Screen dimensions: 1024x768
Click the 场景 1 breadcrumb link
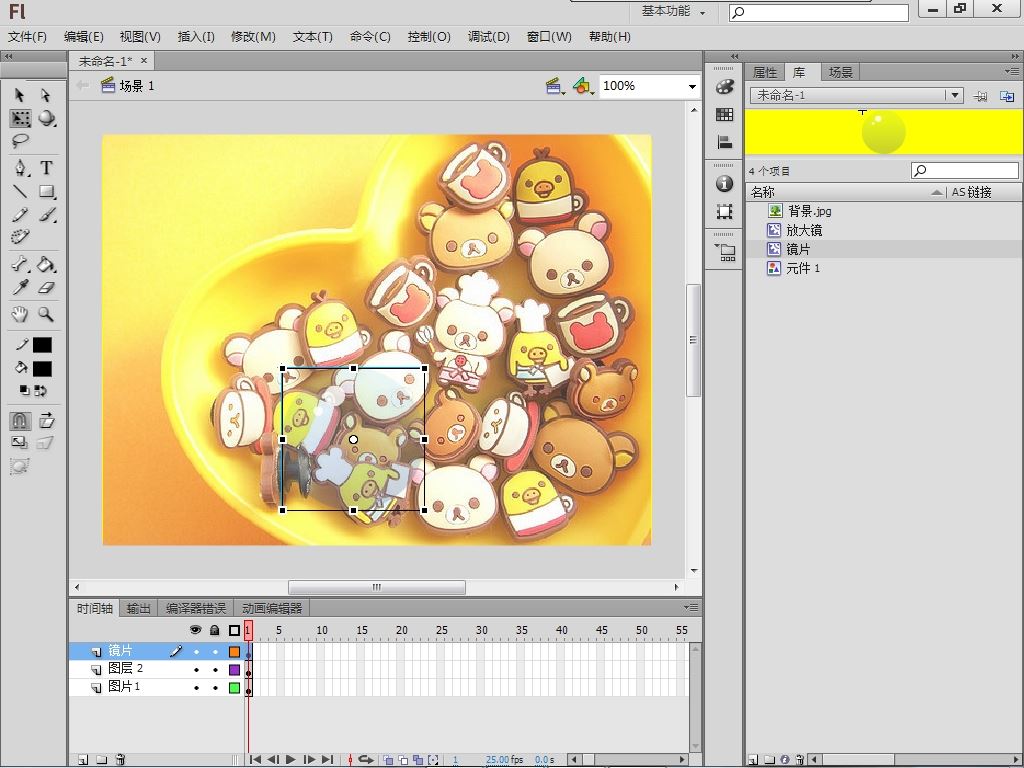coord(137,86)
